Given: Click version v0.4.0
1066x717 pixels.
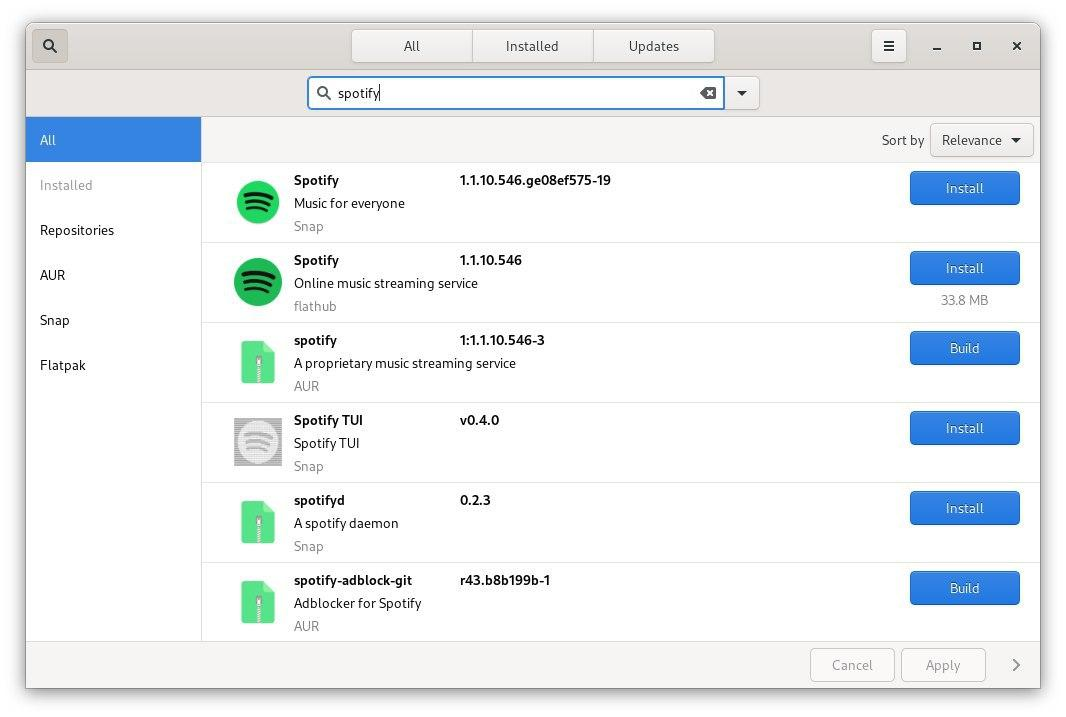Looking at the screenshot, I should pyautogui.click(x=479, y=420).
